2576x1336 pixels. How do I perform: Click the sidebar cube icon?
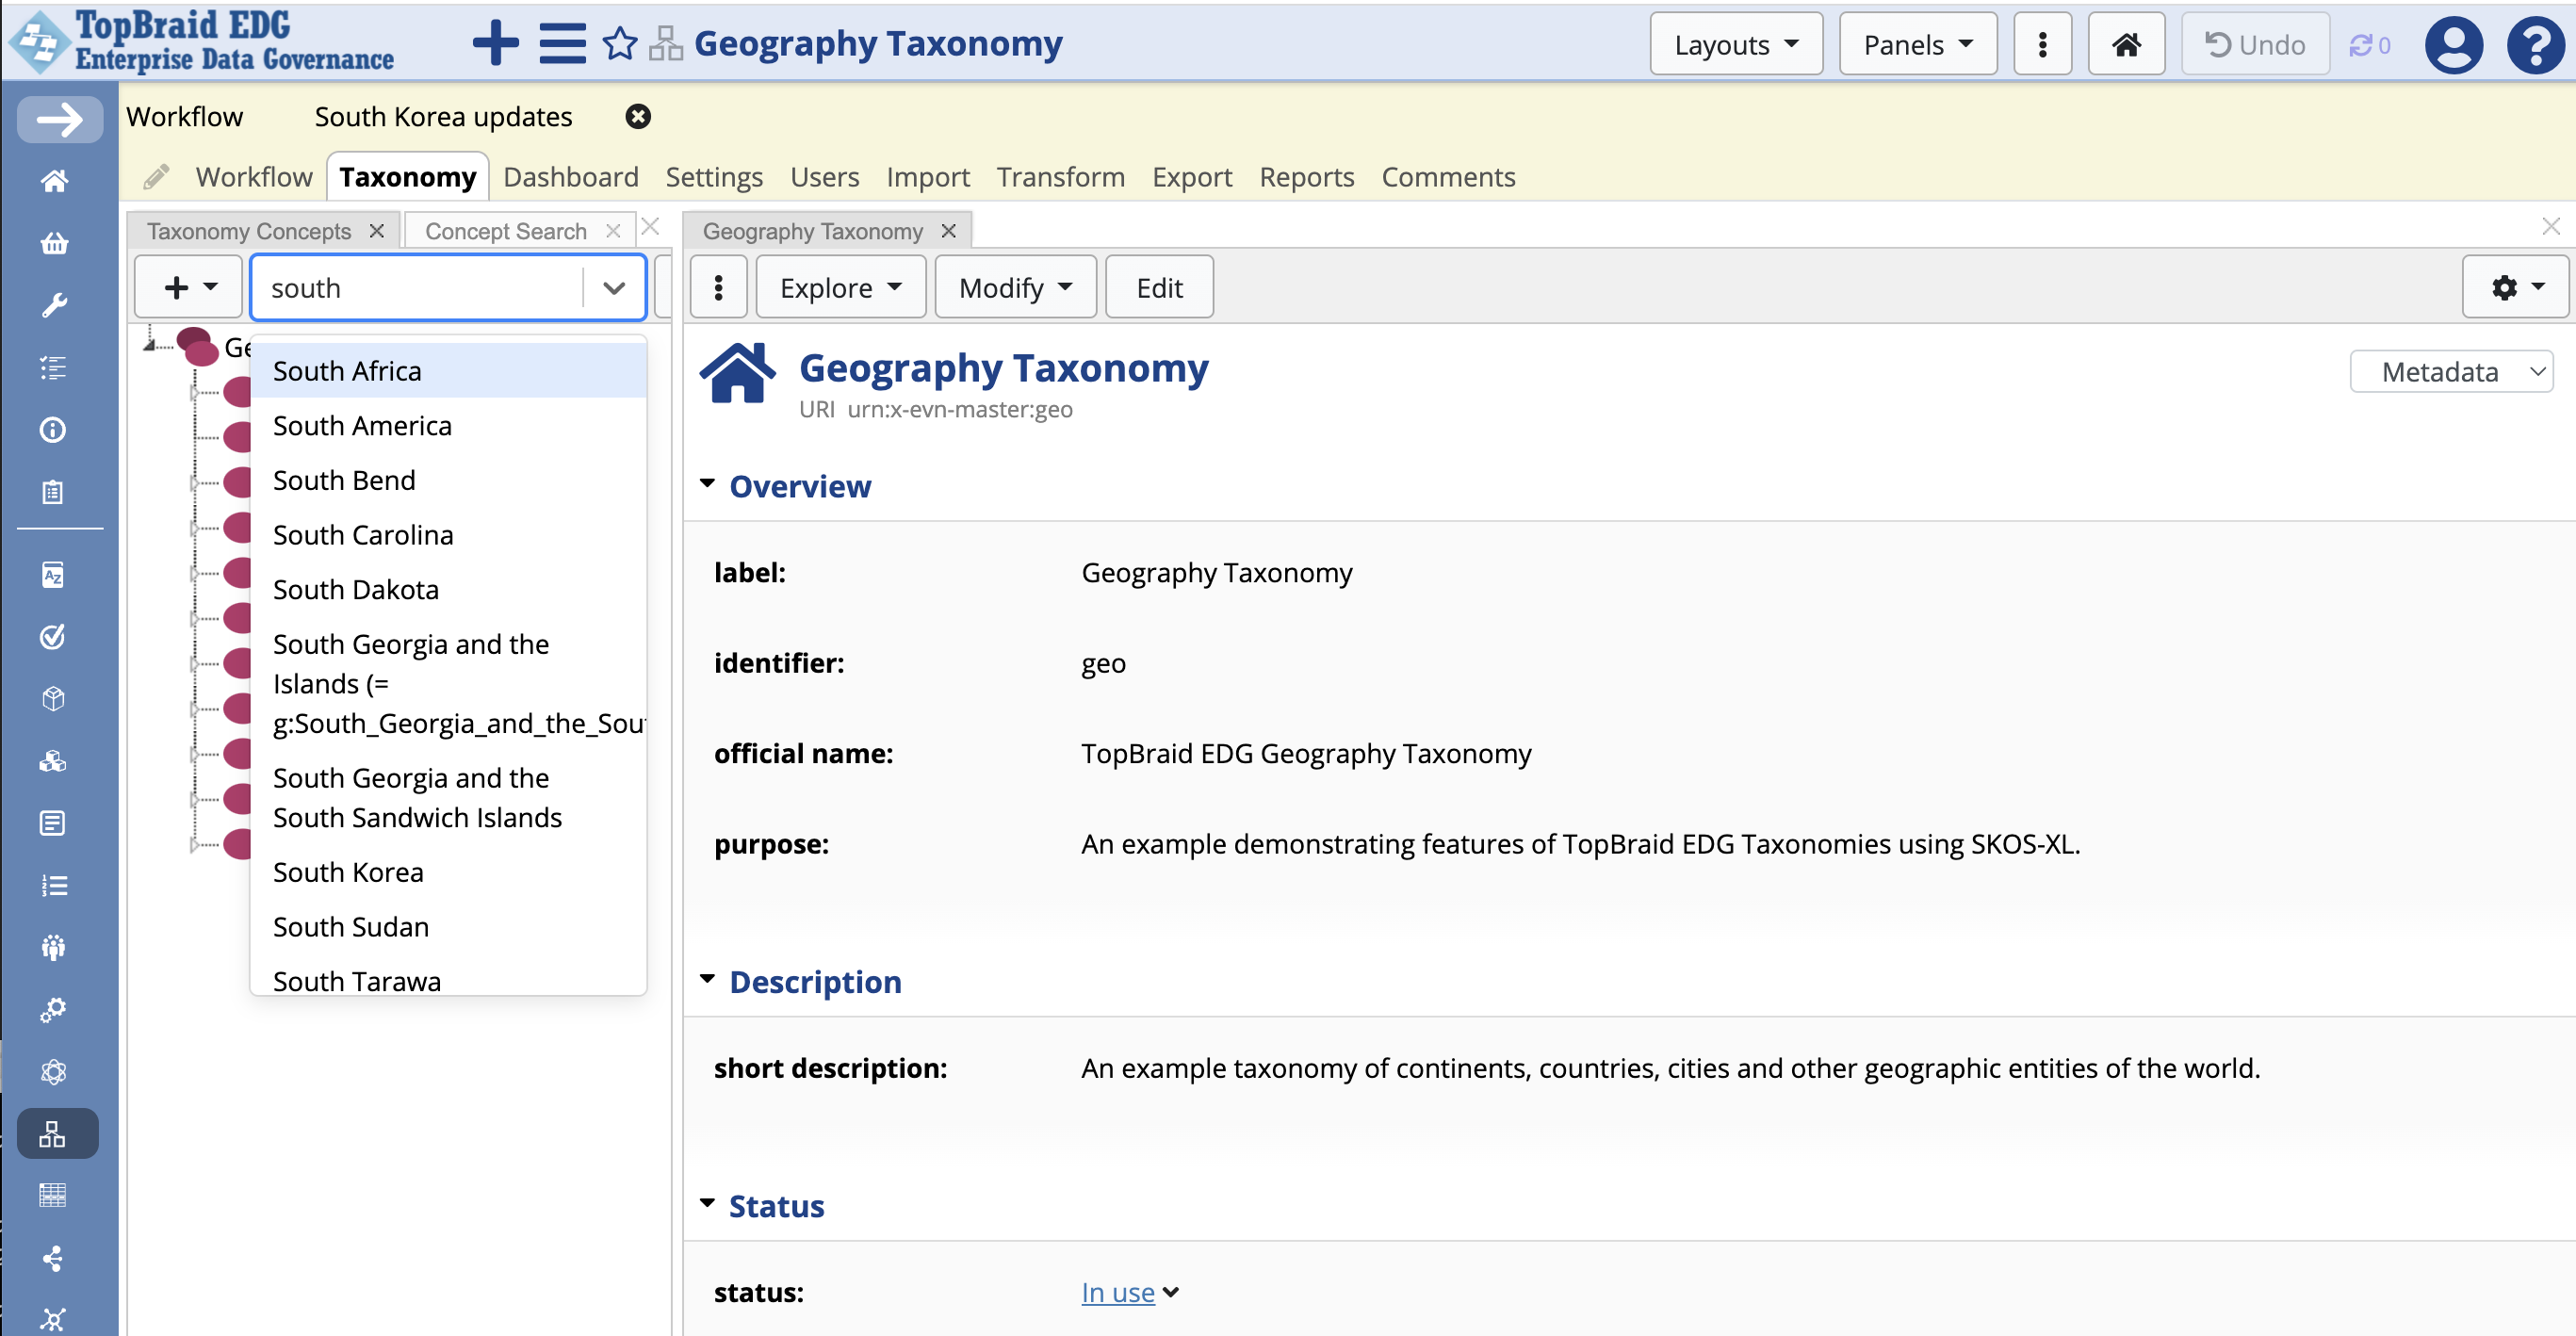coord(53,699)
